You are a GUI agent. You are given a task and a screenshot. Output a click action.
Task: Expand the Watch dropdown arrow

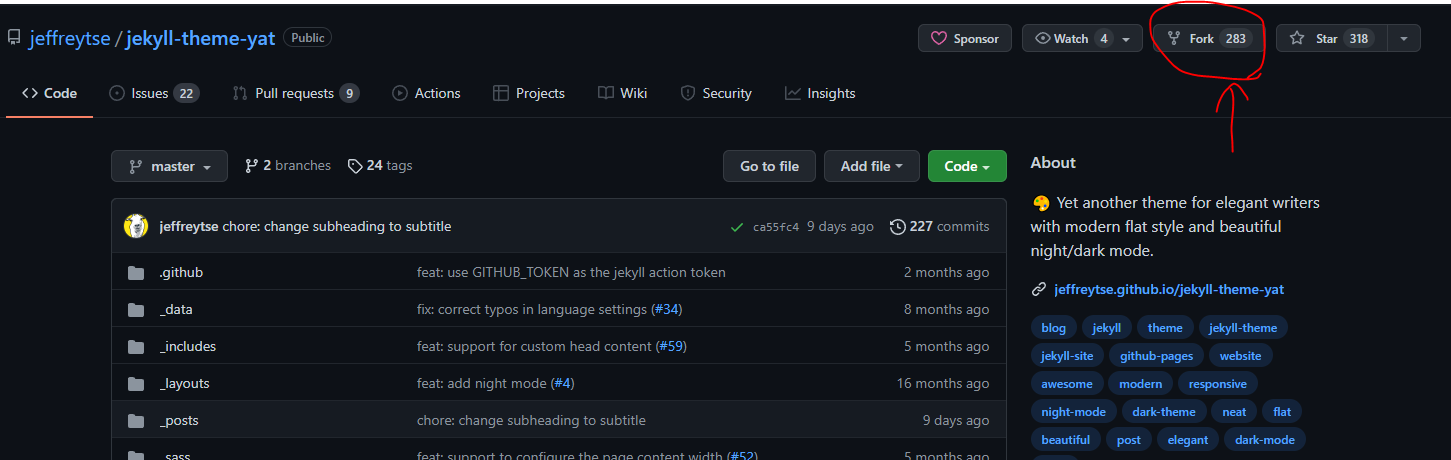point(1127,39)
